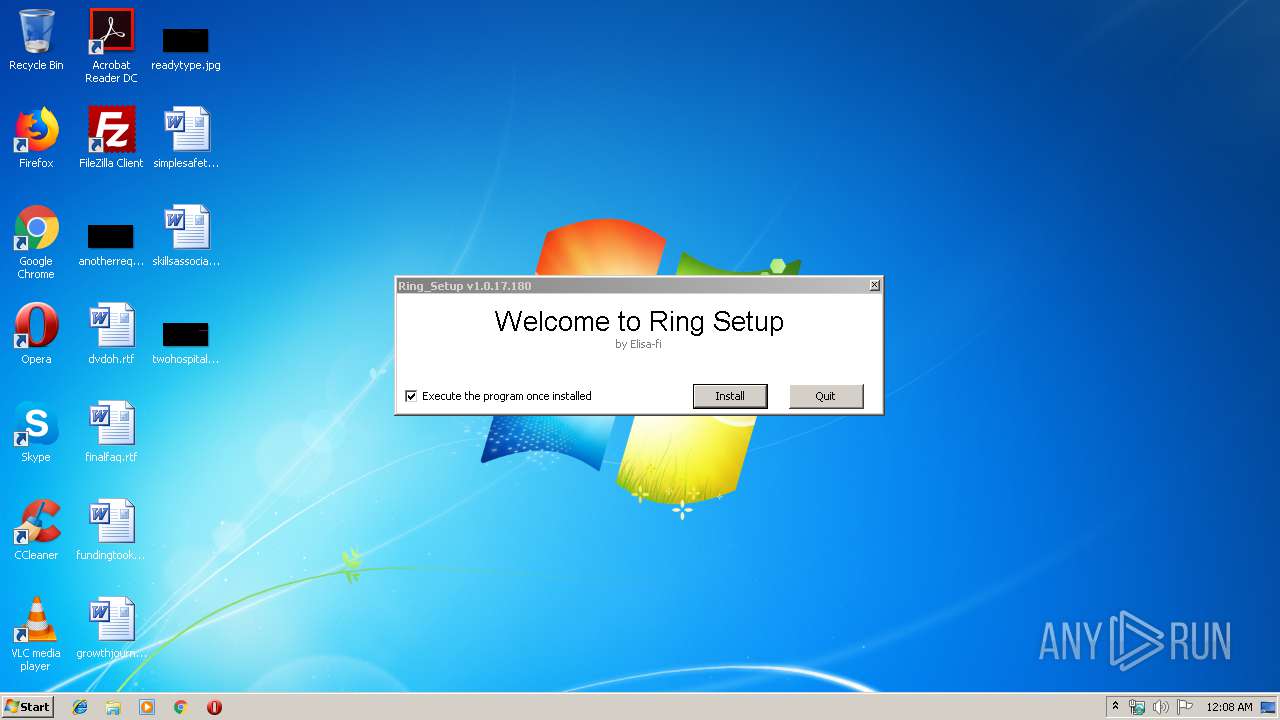Launch Opera from the taskbar
This screenshot has width=1280, height=720.
pos(214,707)
